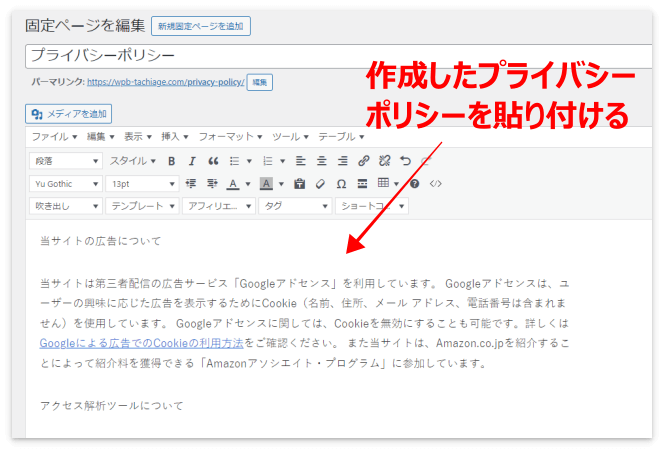Open the ショートコ... dropdown
The image size is (664, 451).
point(372,206)
